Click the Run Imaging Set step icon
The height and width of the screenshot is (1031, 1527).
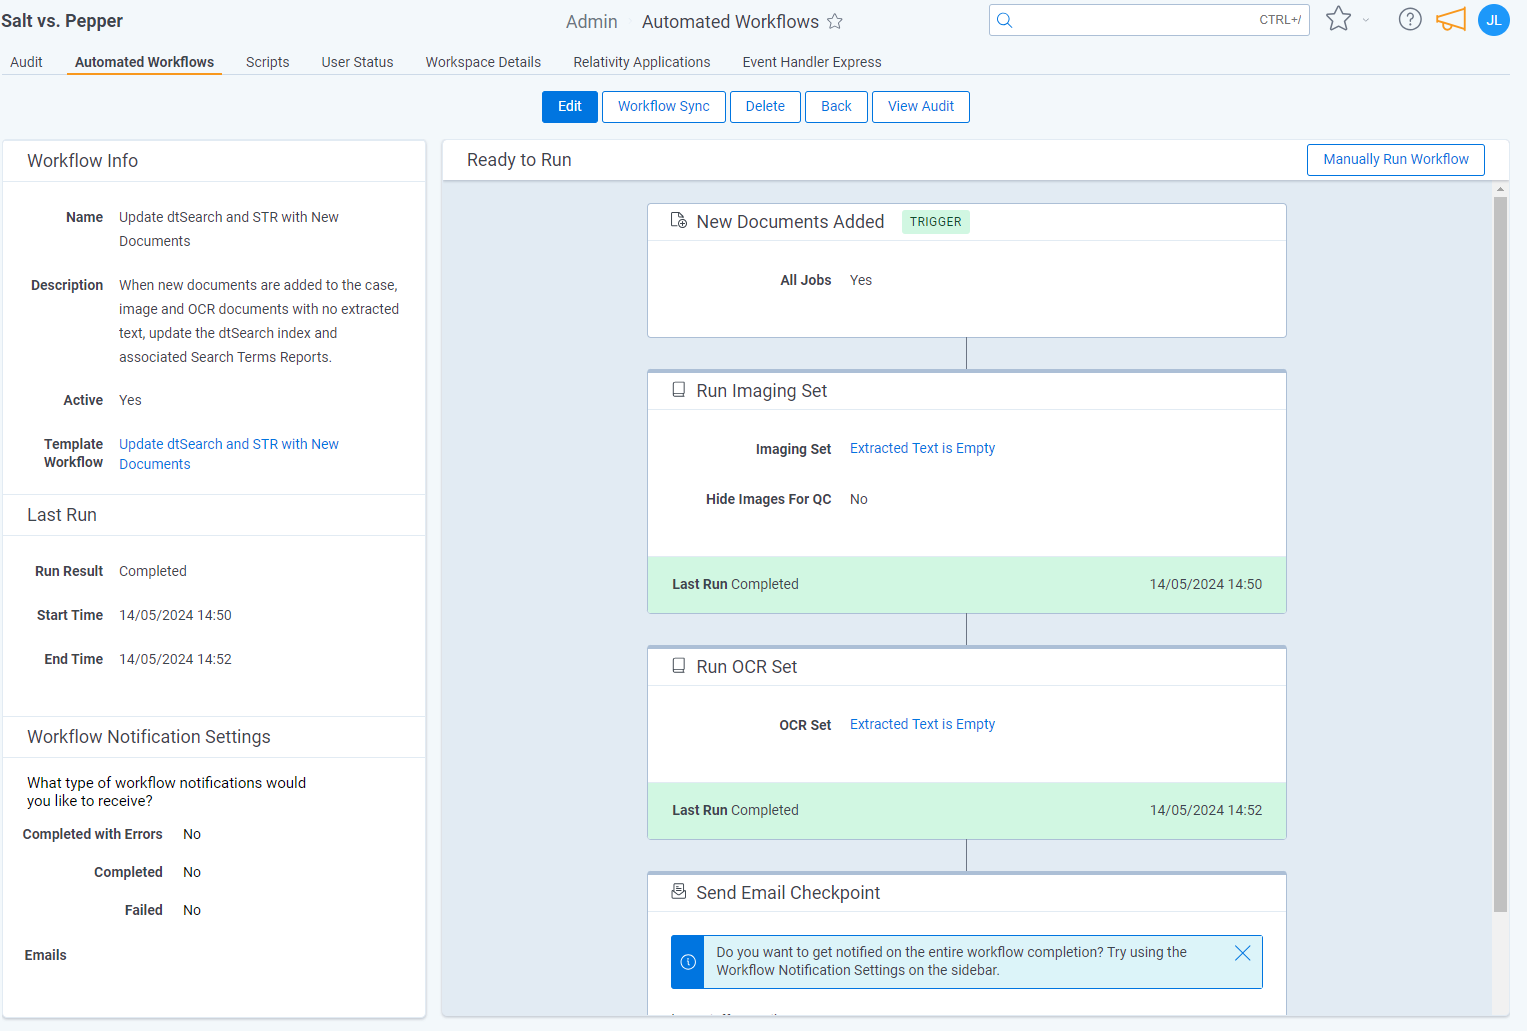[x=679, y=390]
